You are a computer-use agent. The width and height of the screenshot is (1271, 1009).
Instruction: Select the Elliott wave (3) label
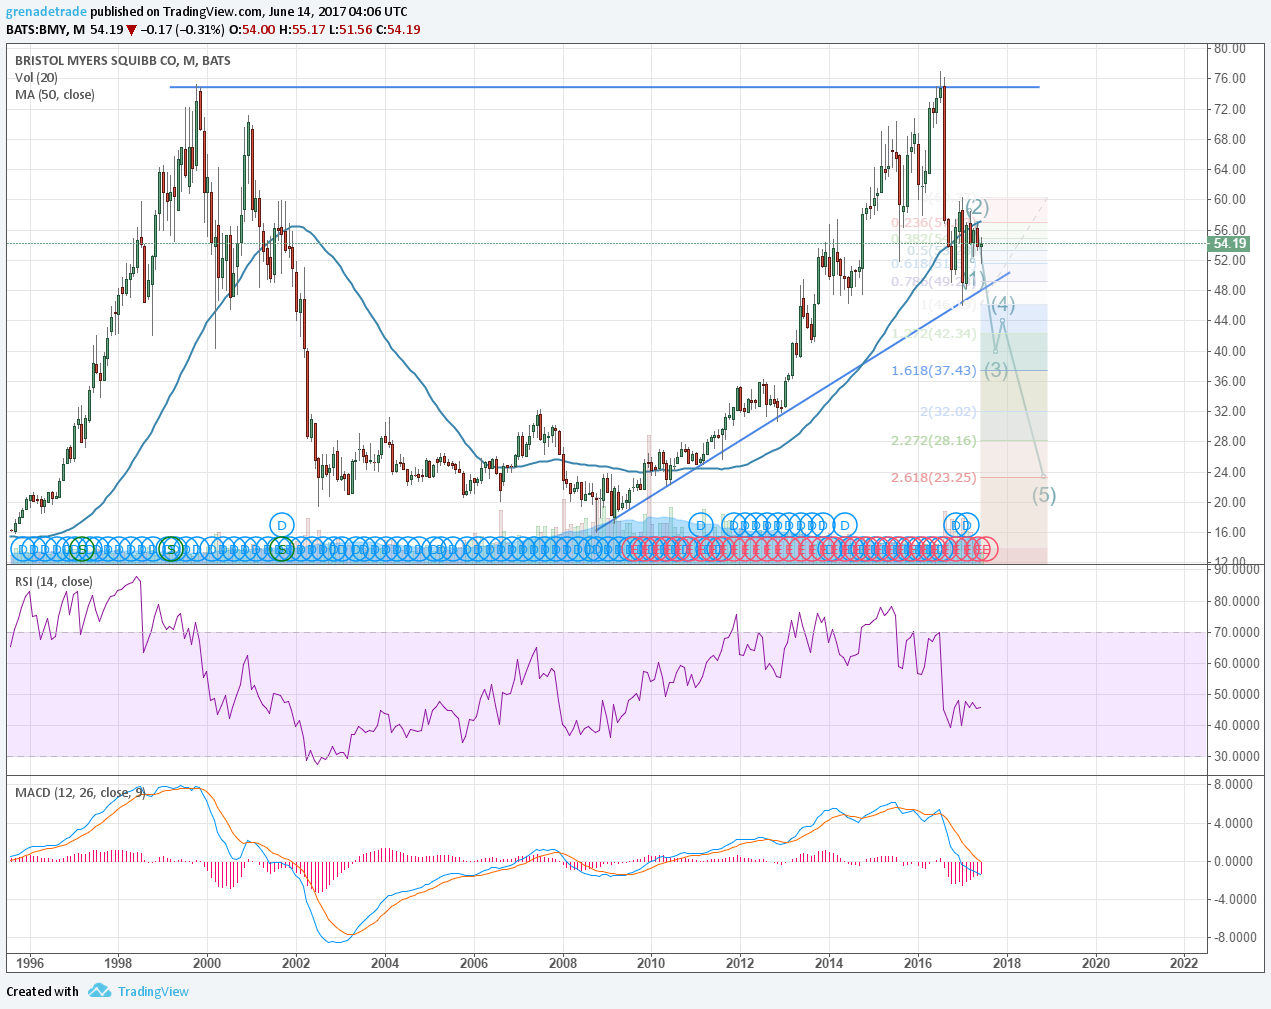pos(996,370)
